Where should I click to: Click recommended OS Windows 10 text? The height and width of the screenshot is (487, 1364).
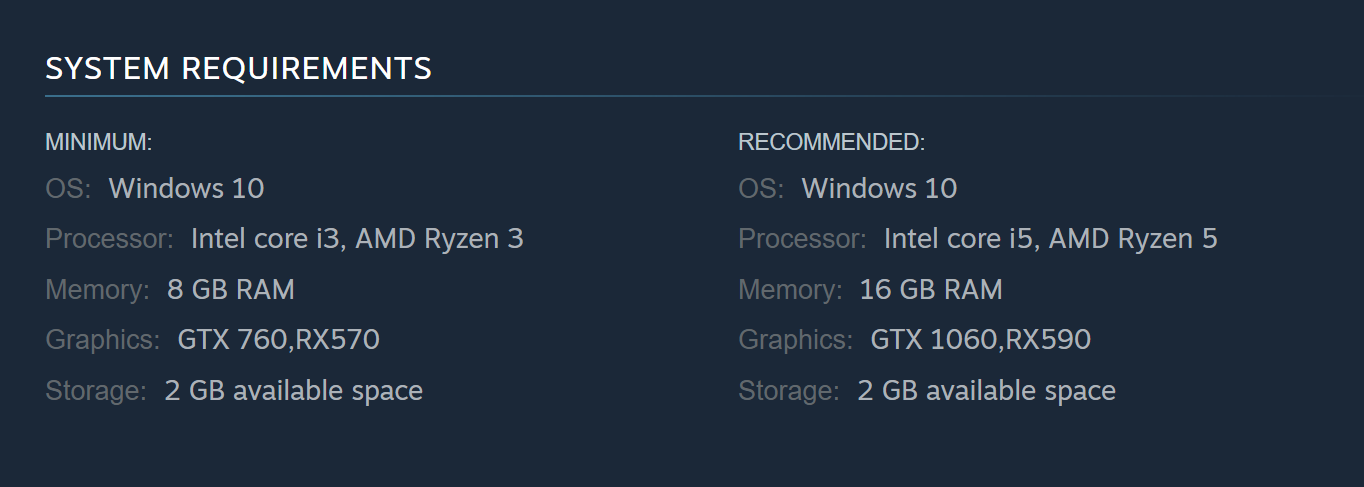pos(879,188)
